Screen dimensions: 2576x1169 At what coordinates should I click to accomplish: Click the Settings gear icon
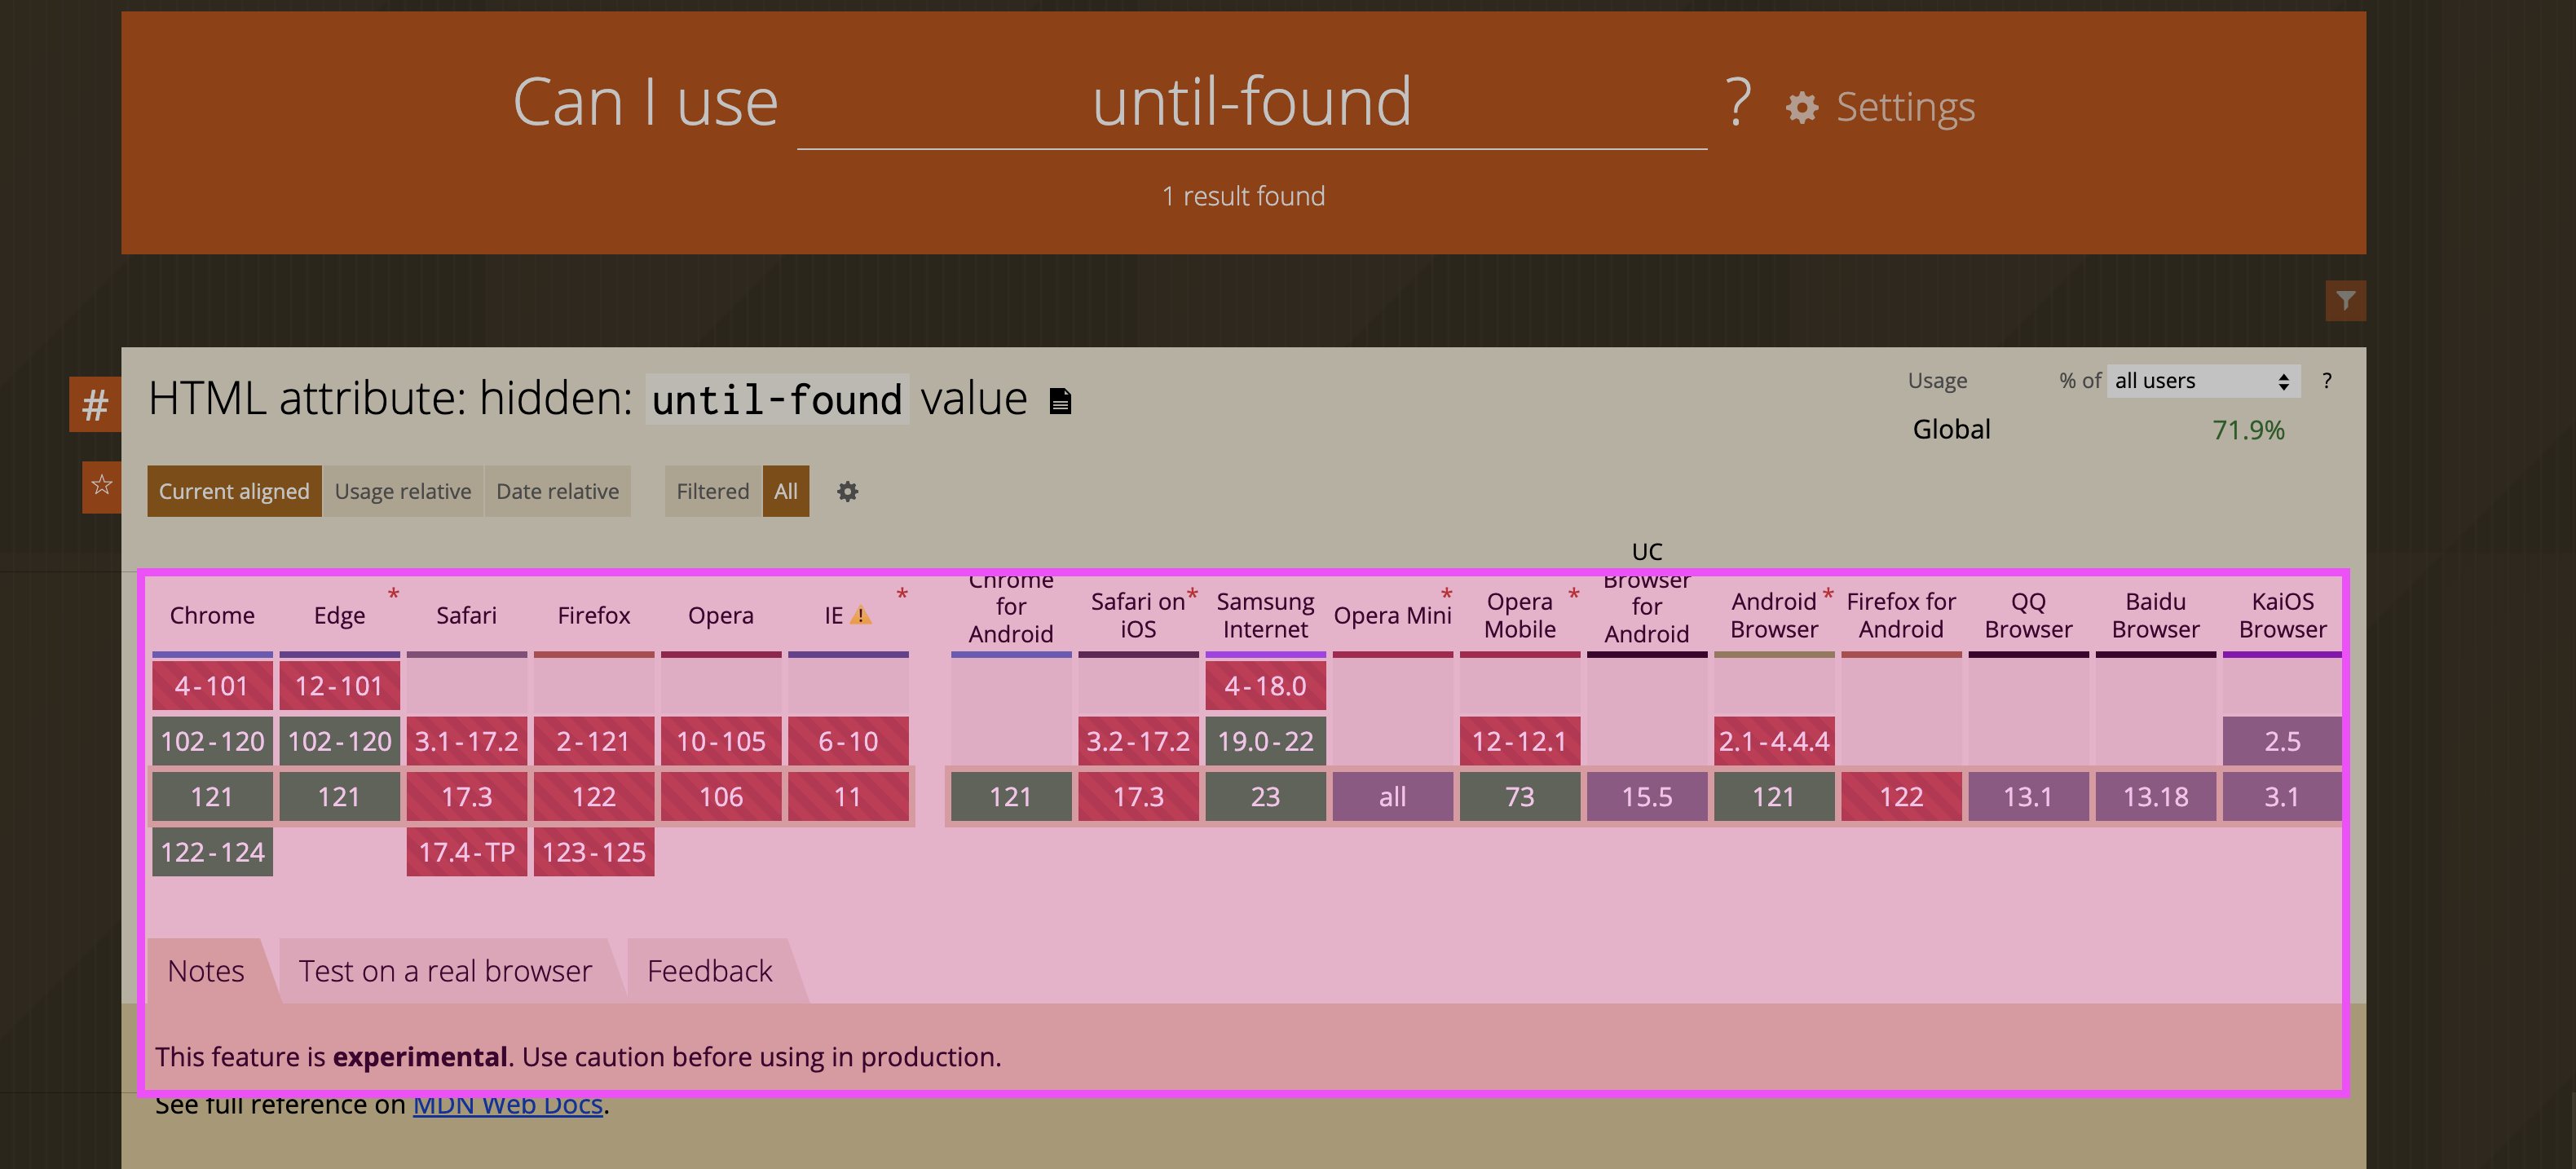(x=1801, y=107)
